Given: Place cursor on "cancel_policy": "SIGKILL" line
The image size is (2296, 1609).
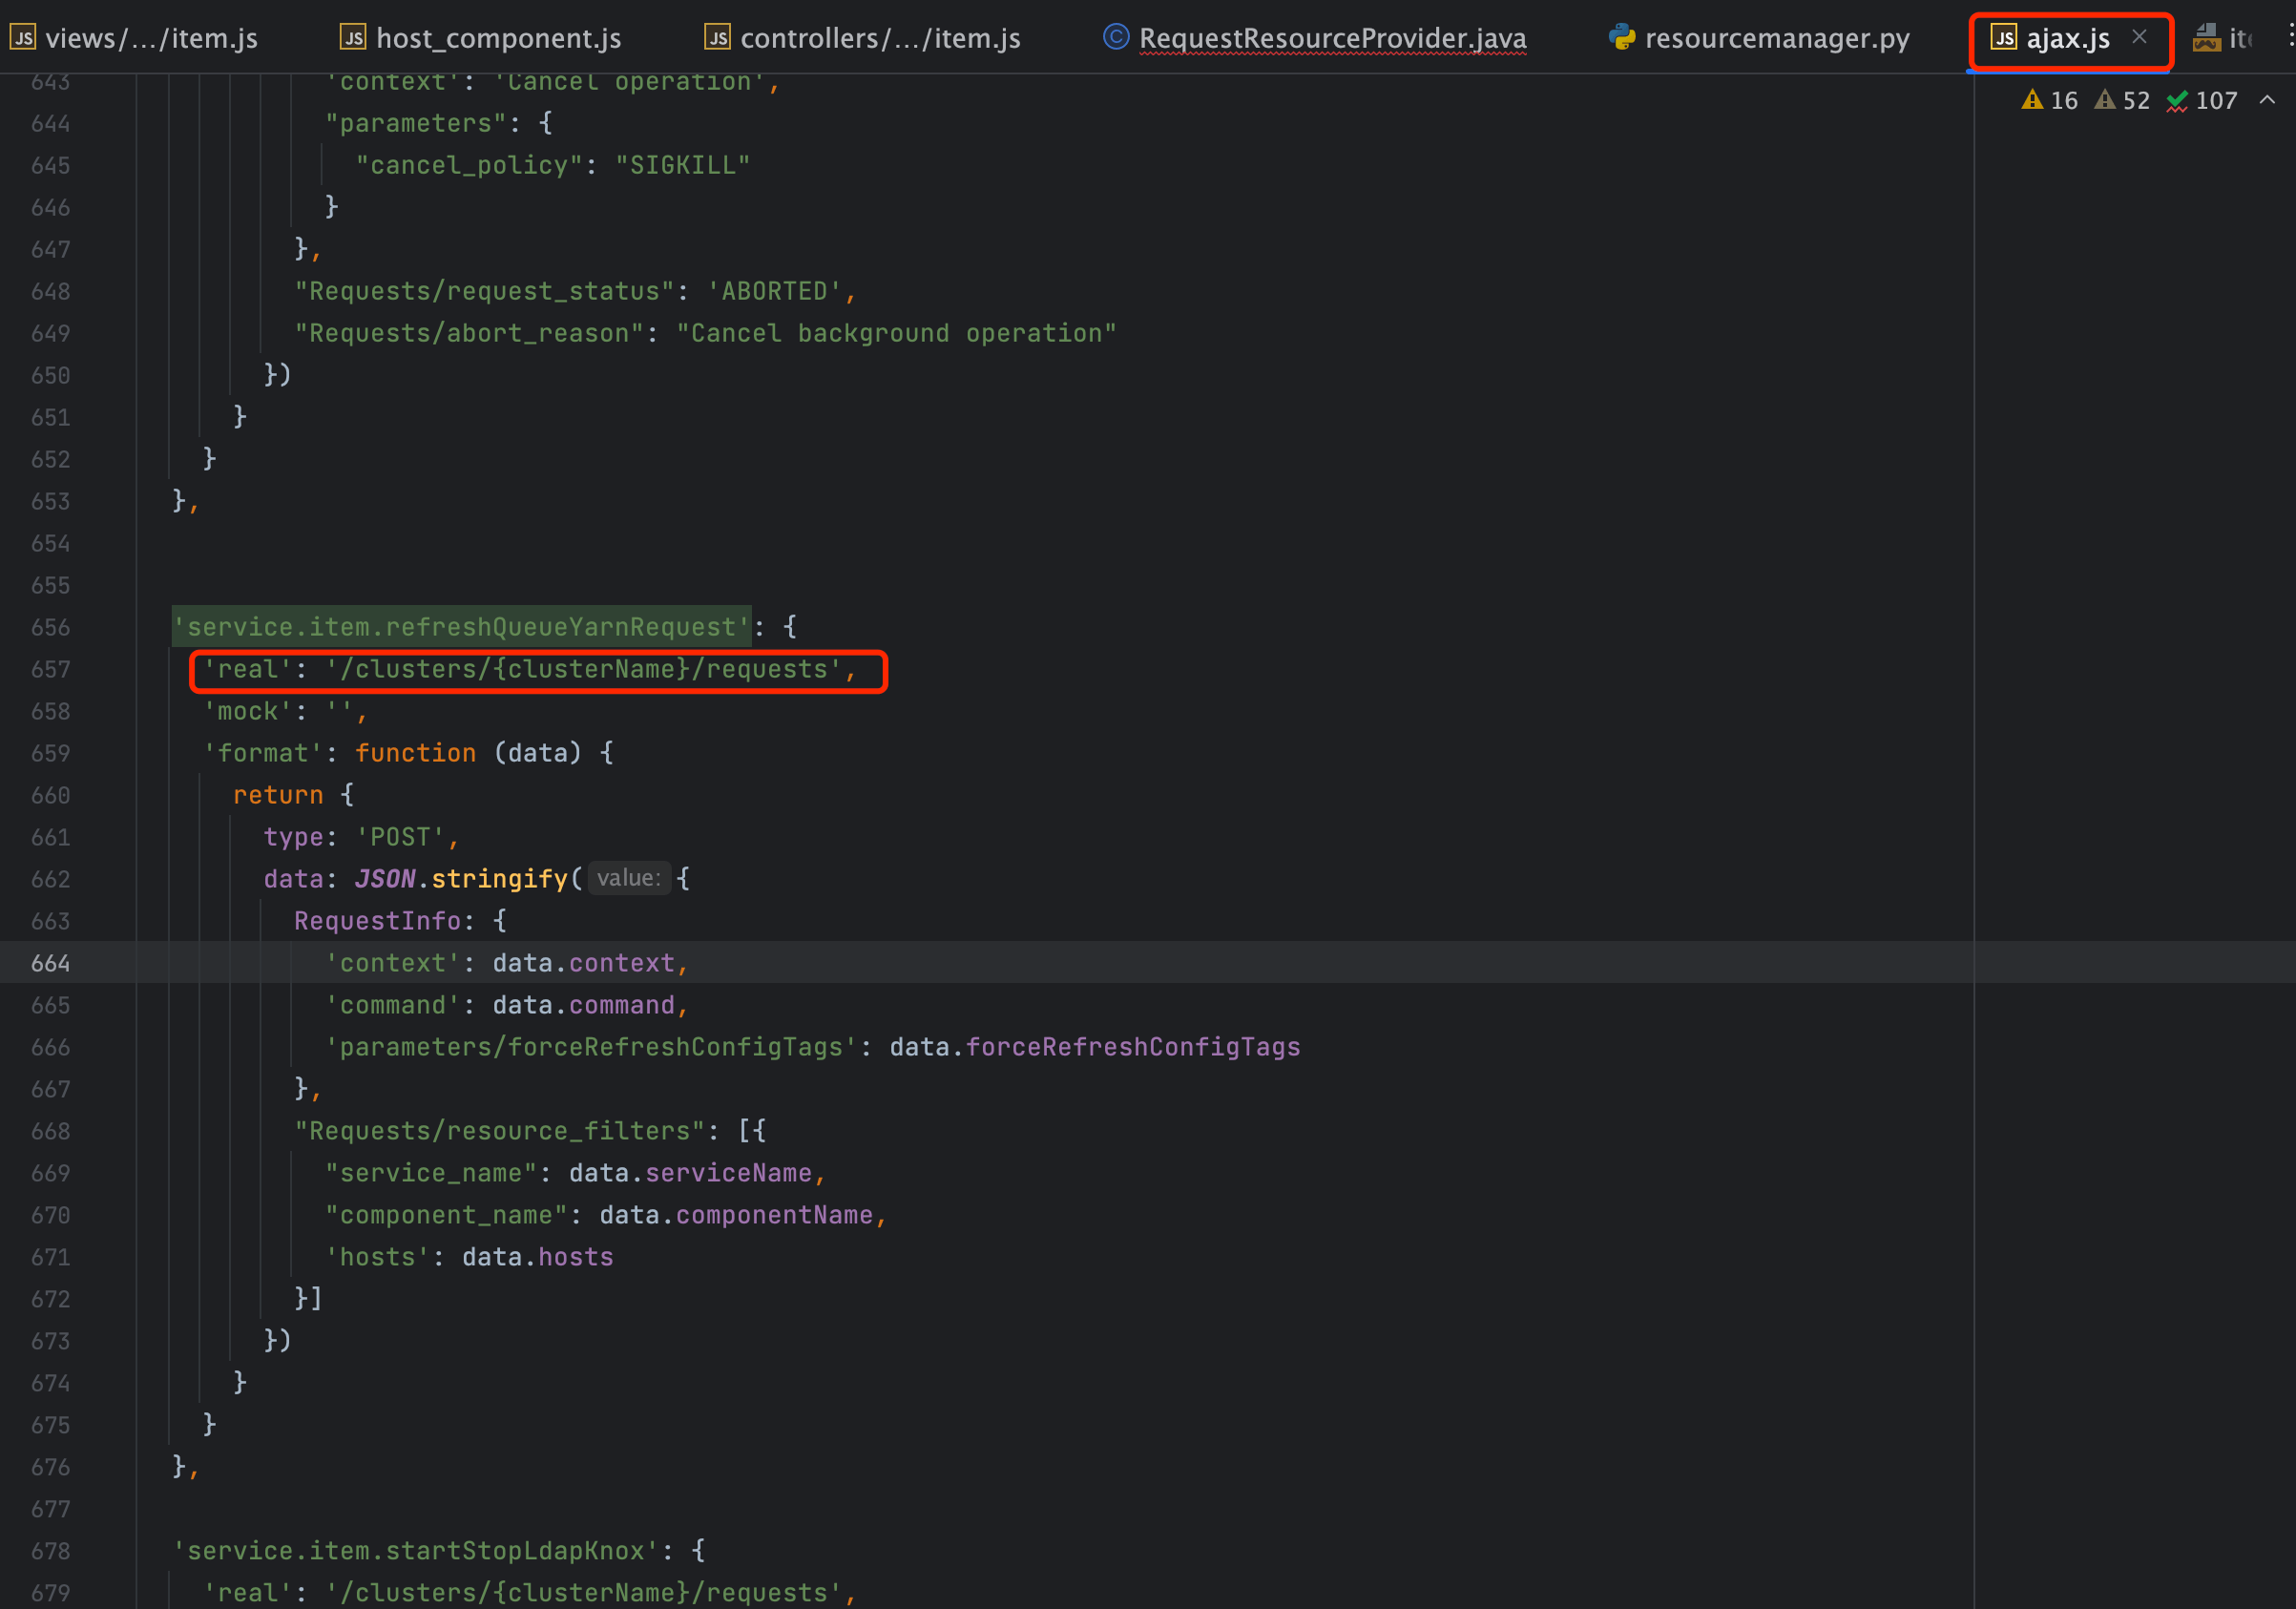Looking at the screenshot, I should pos(552,165).
